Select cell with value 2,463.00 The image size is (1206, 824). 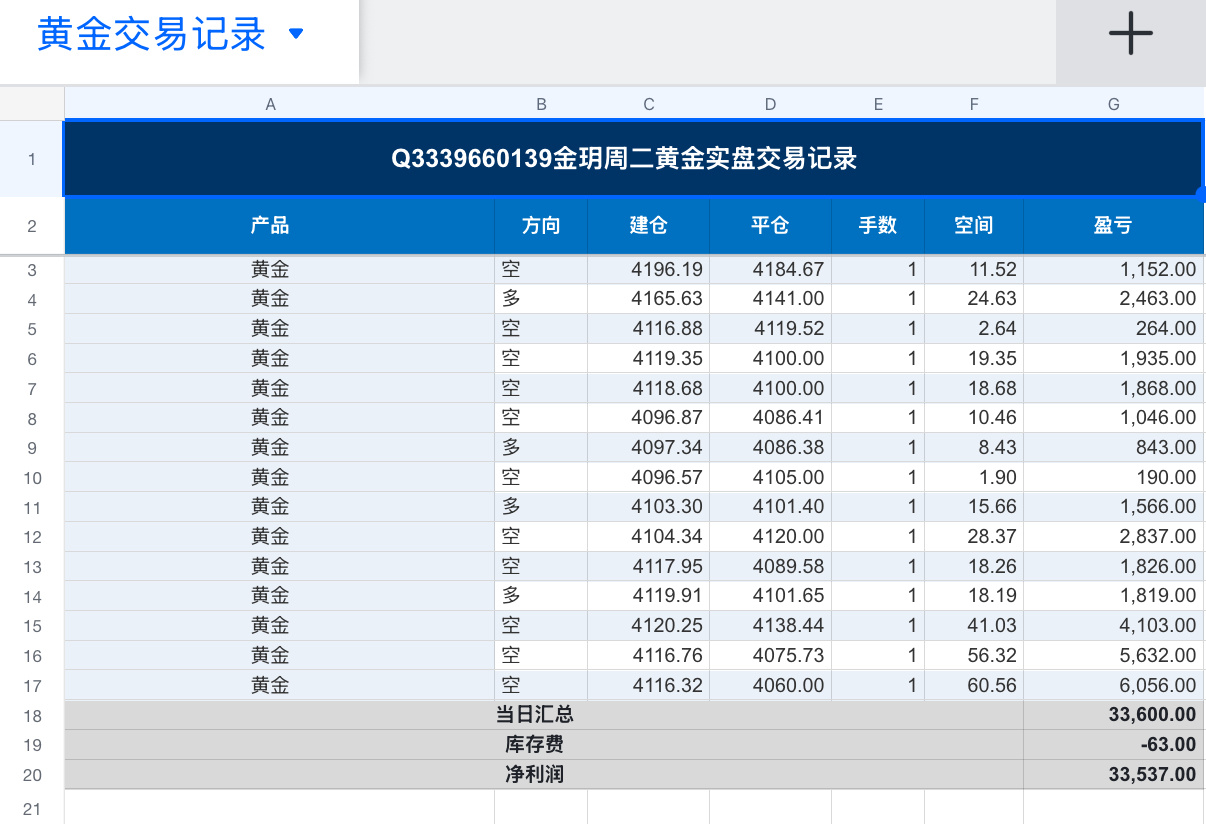pyautogui.click(x=1114, y=298)
